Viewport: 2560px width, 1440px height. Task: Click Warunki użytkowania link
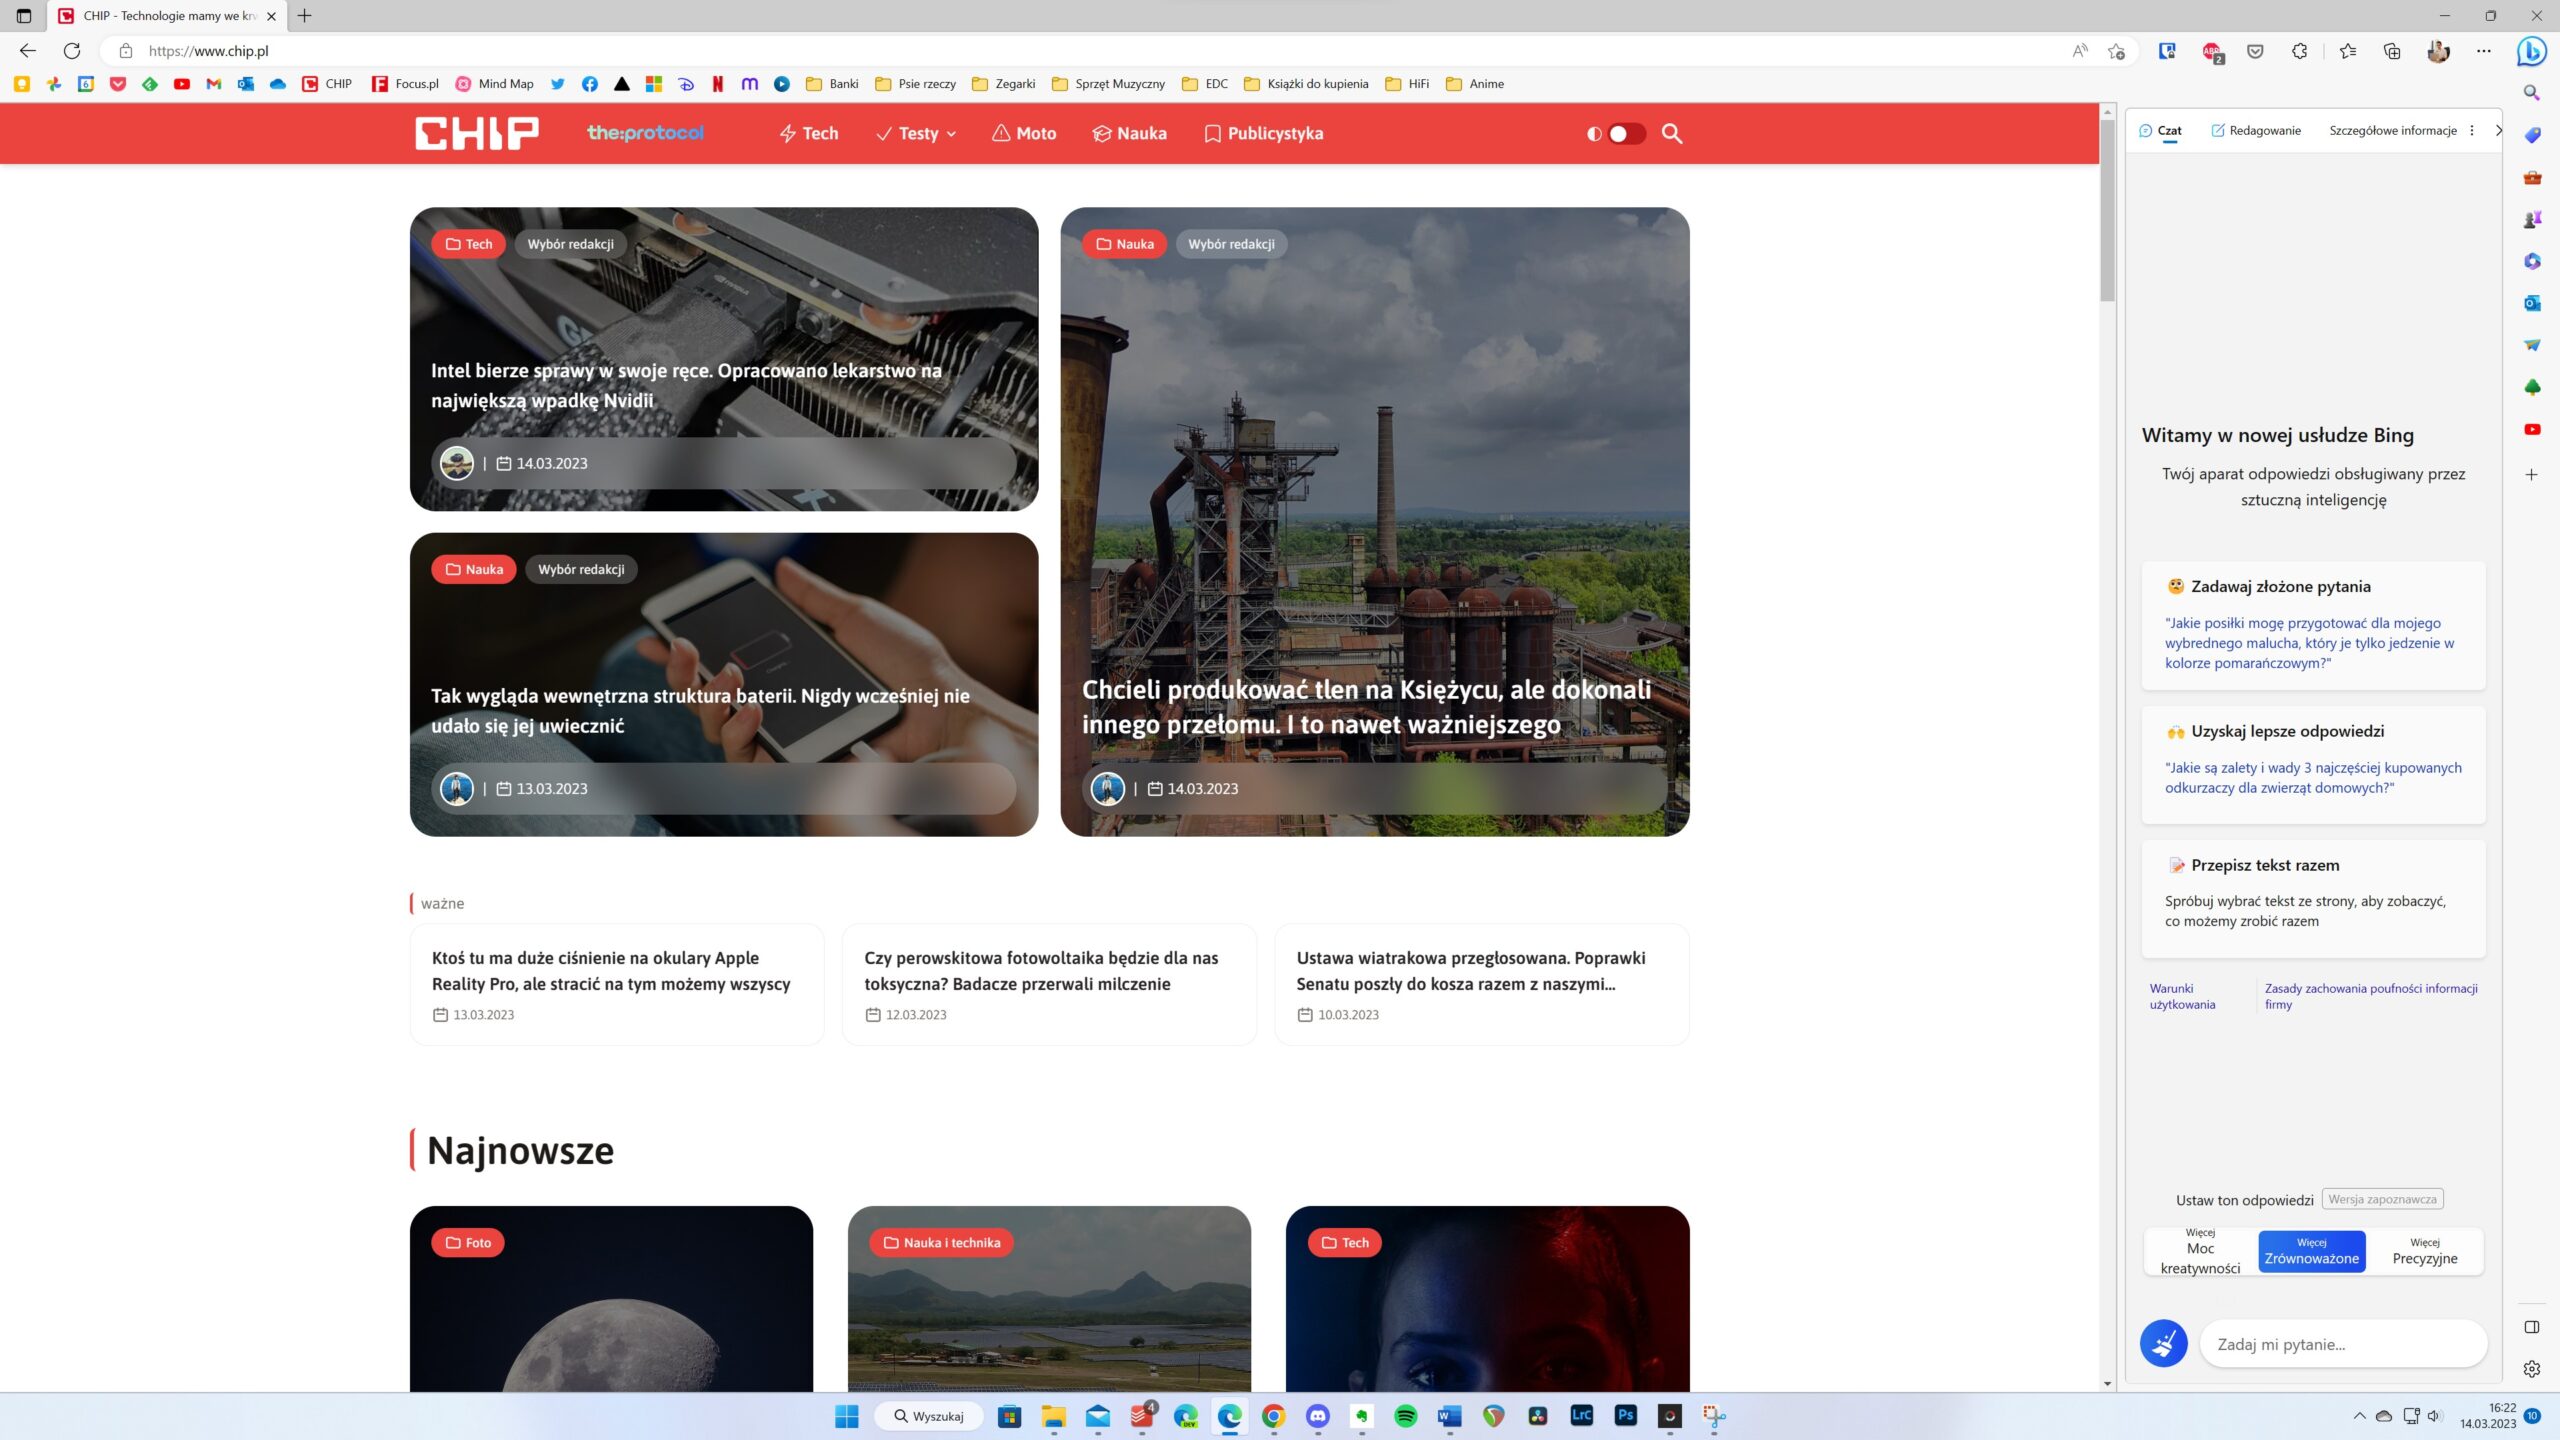coord(2182,996)
